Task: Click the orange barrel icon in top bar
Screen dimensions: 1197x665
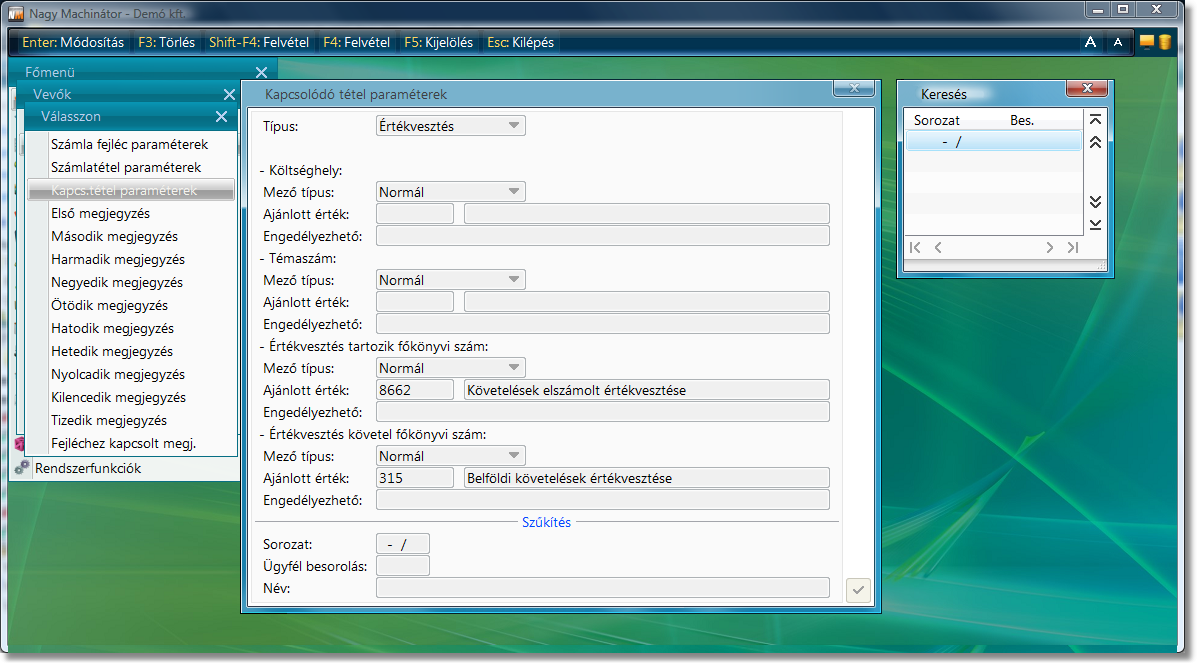Action: point(1165,42)
